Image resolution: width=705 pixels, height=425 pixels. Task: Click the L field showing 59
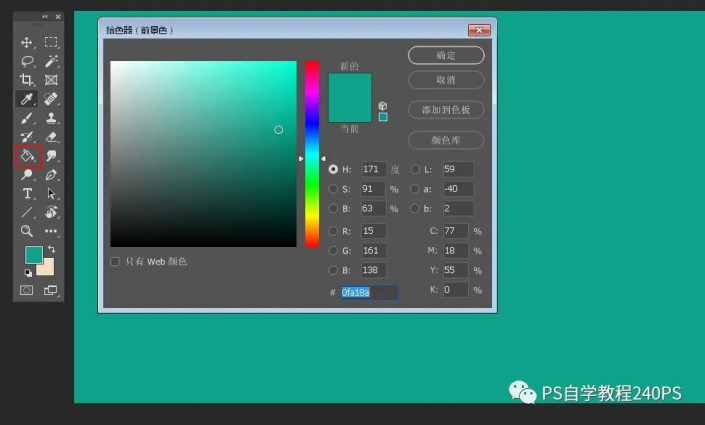[x=458, y=169]
